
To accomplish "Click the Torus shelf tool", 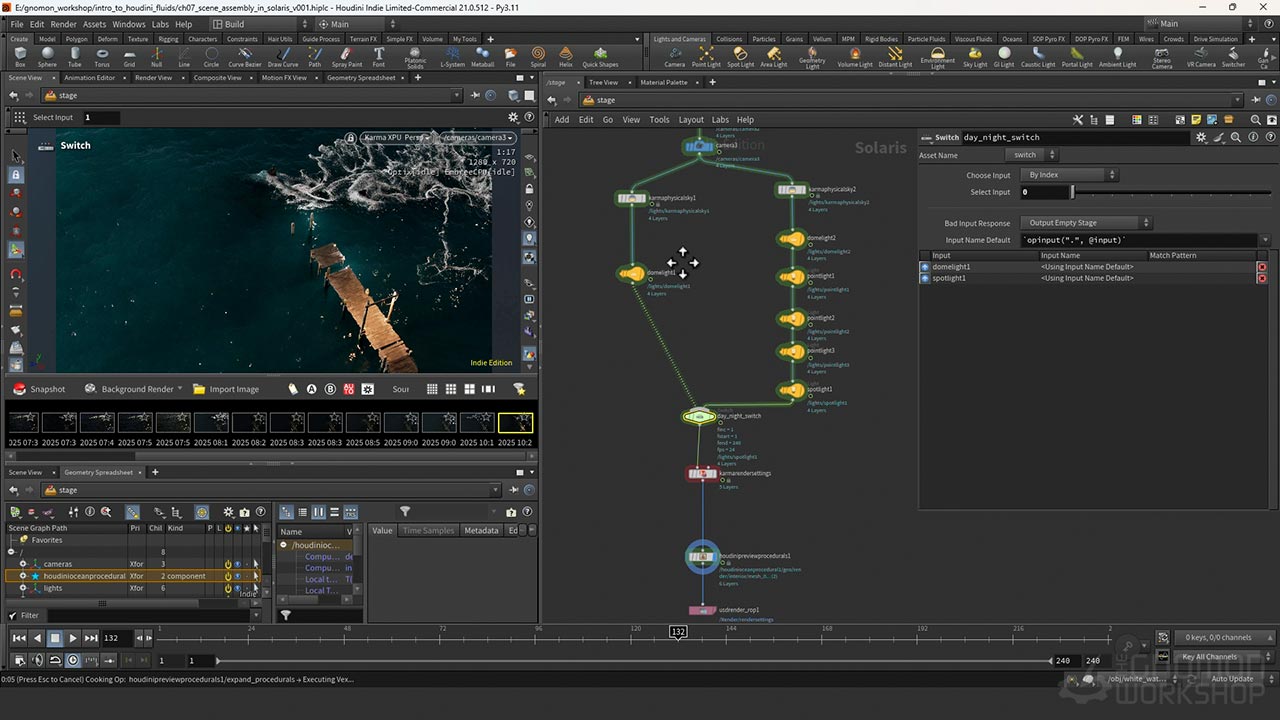I will [x=102, y=56].
